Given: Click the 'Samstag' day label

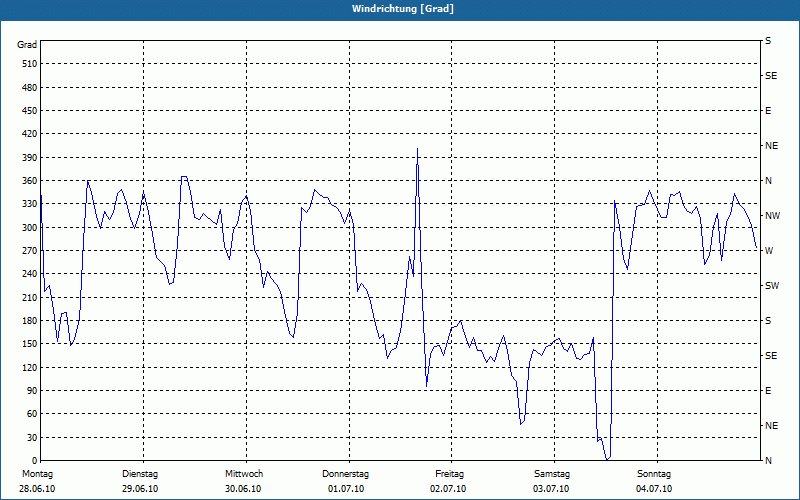Looking at the screenshot, I should 552,474.
